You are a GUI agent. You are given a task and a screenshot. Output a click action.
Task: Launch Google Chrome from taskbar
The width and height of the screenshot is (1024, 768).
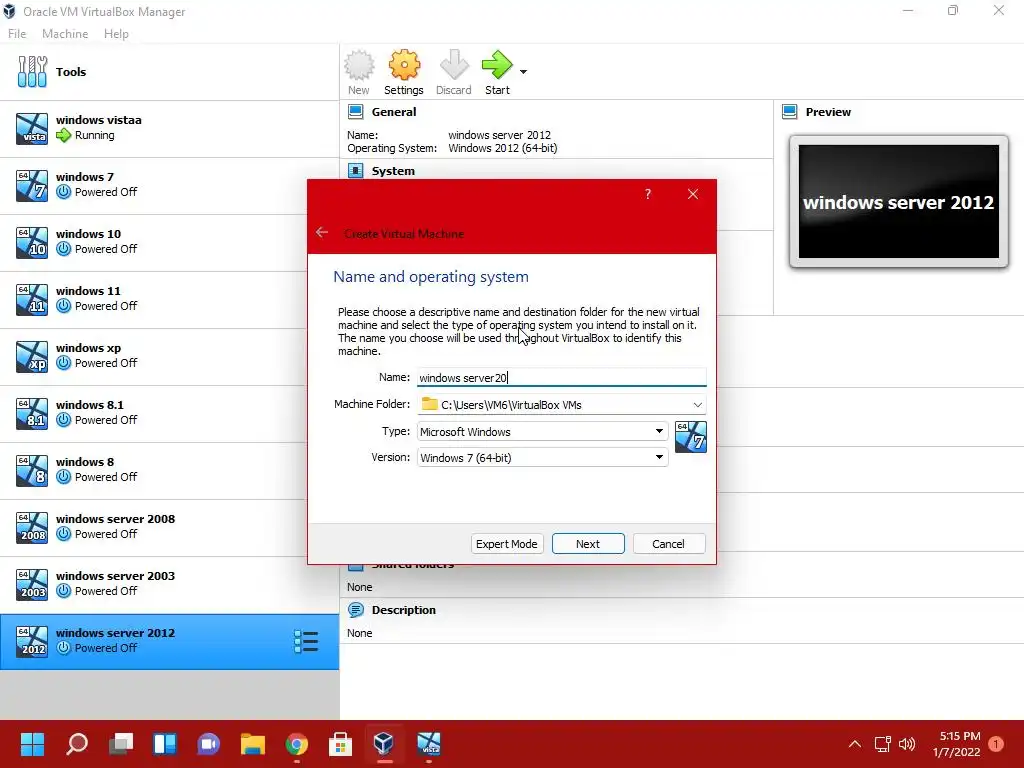point(296,744)
